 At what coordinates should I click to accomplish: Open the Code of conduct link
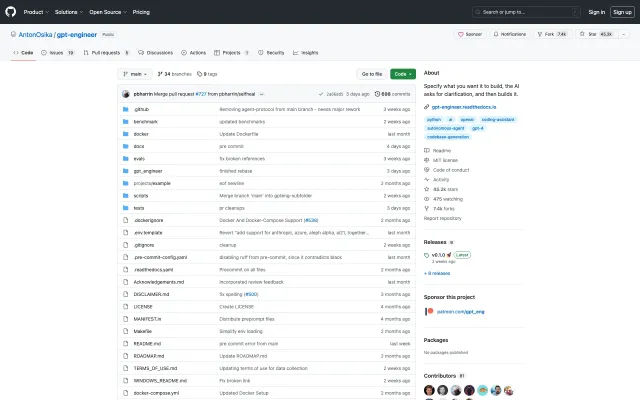click(451, 170)
